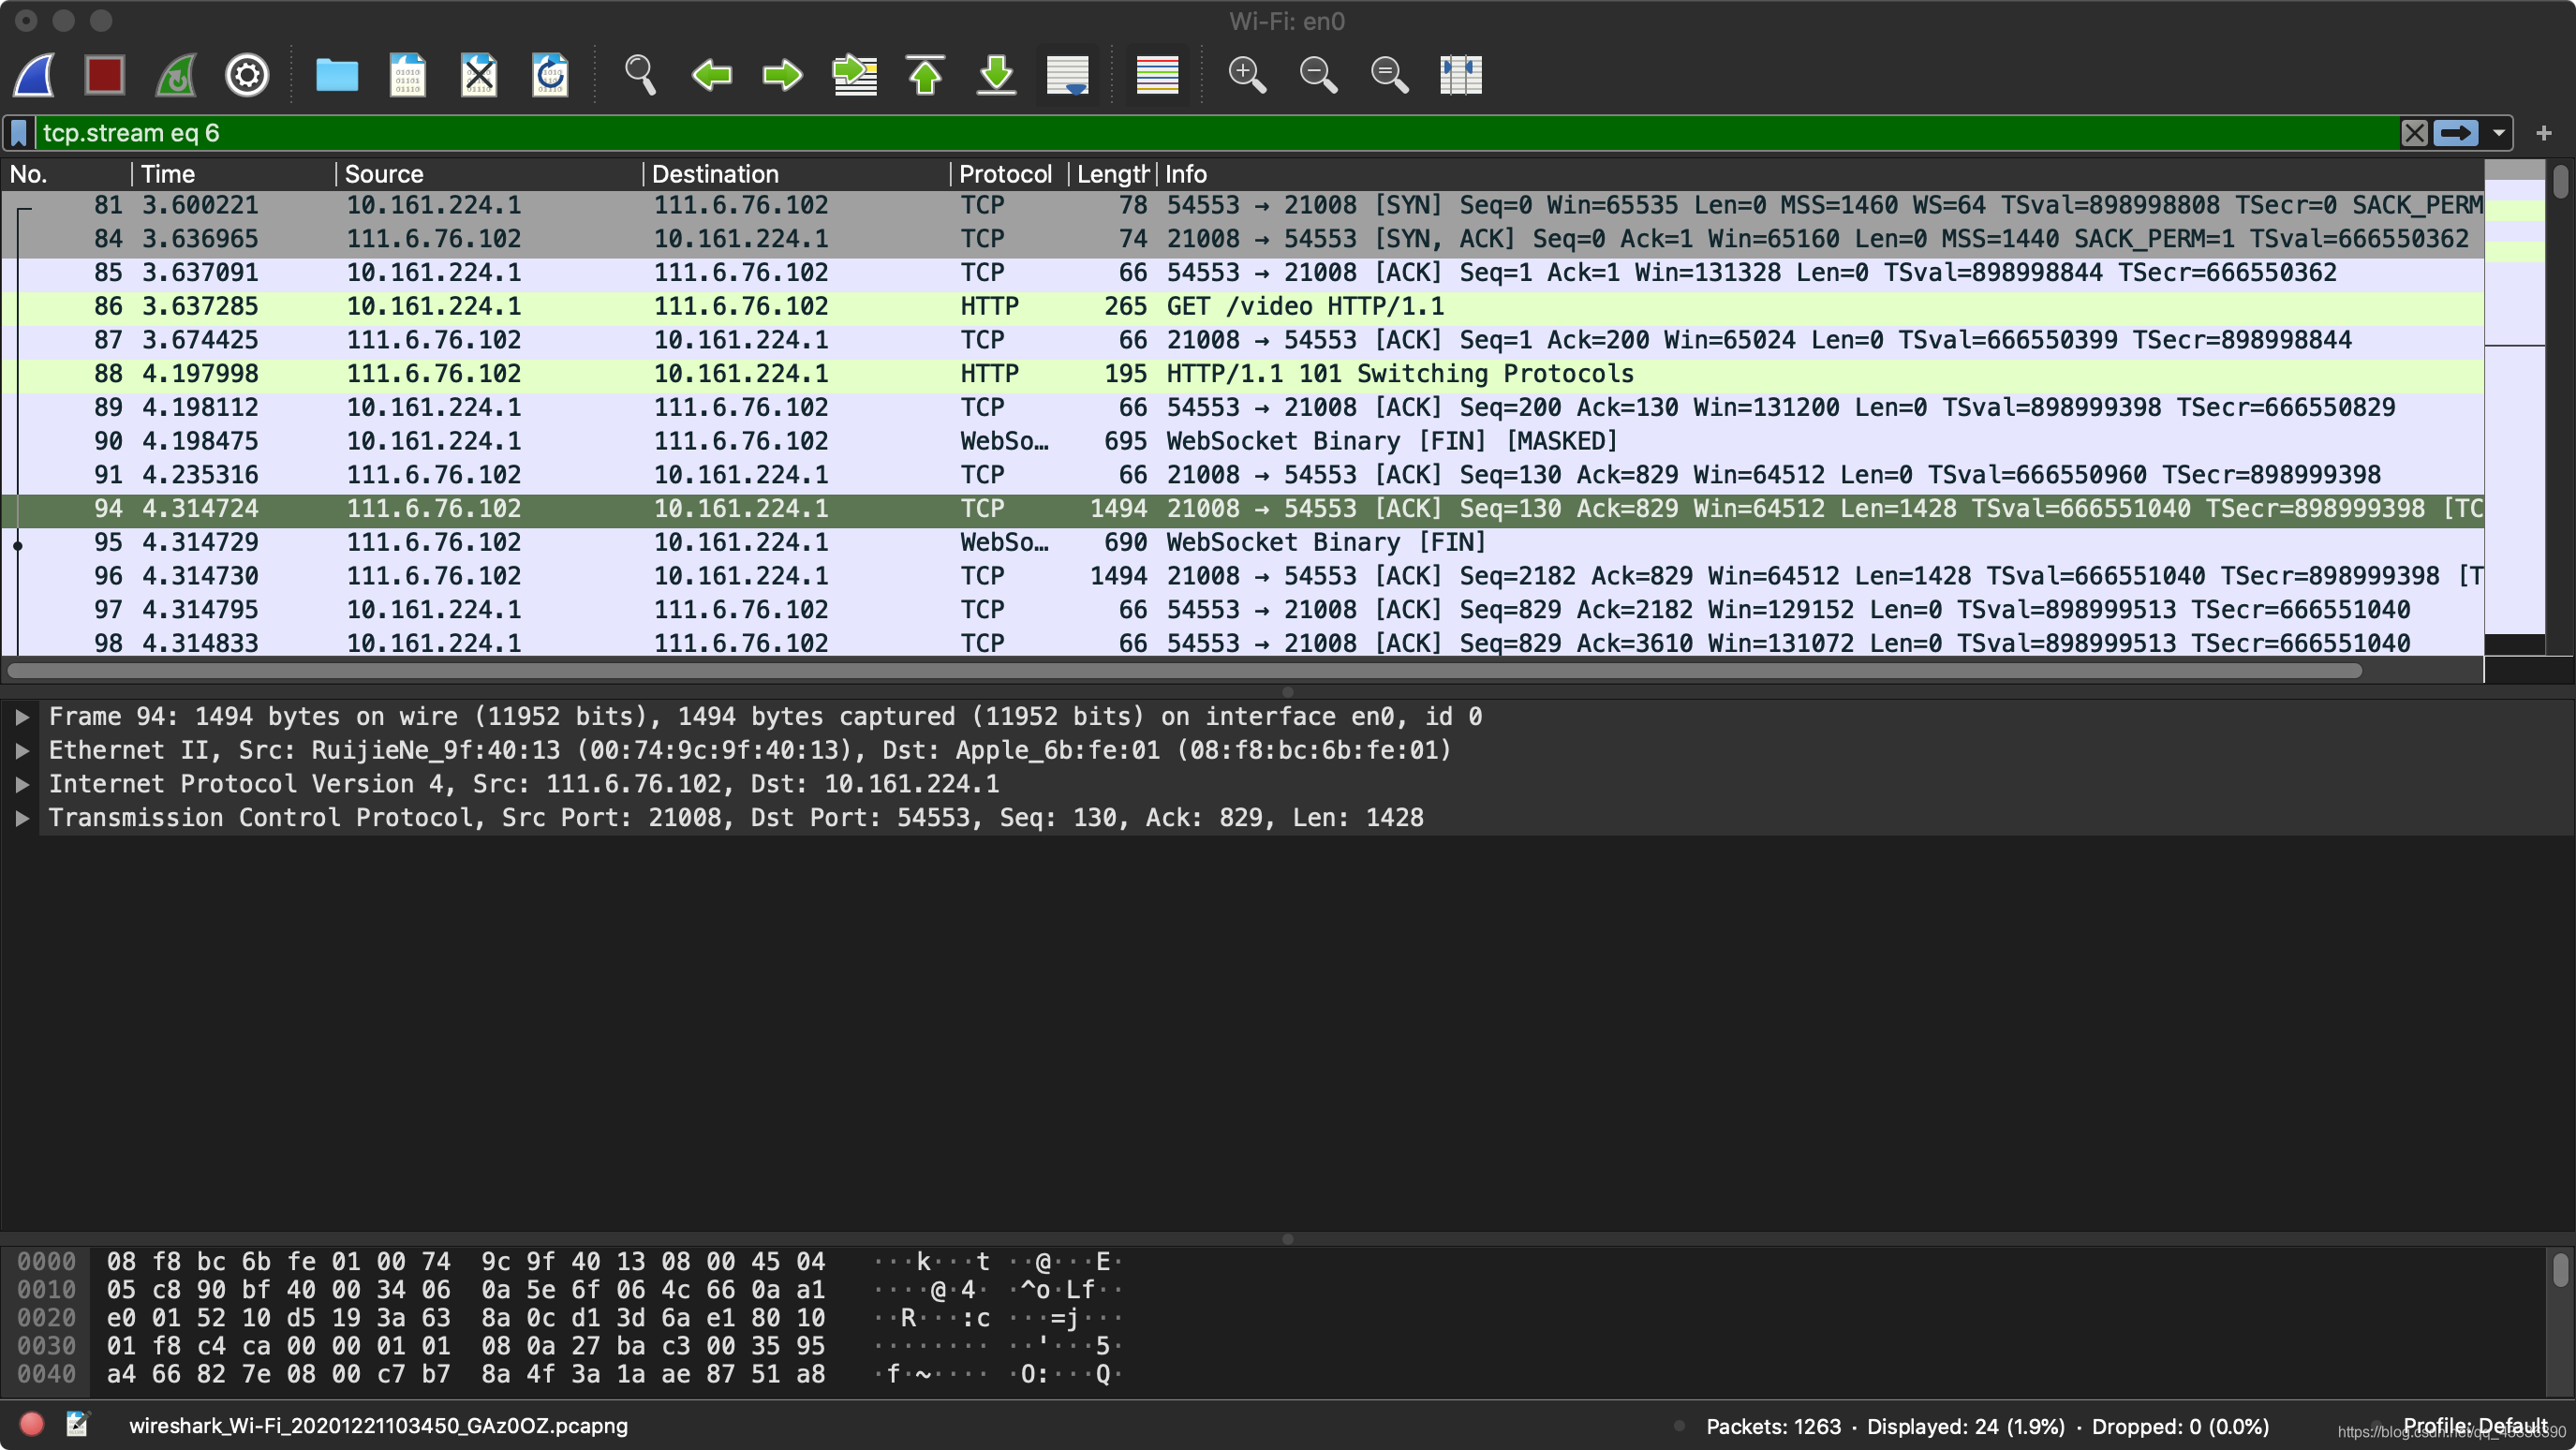2576x1450 pixels.
Task: Go forward in packet history
Action: [x=782, y=75]
